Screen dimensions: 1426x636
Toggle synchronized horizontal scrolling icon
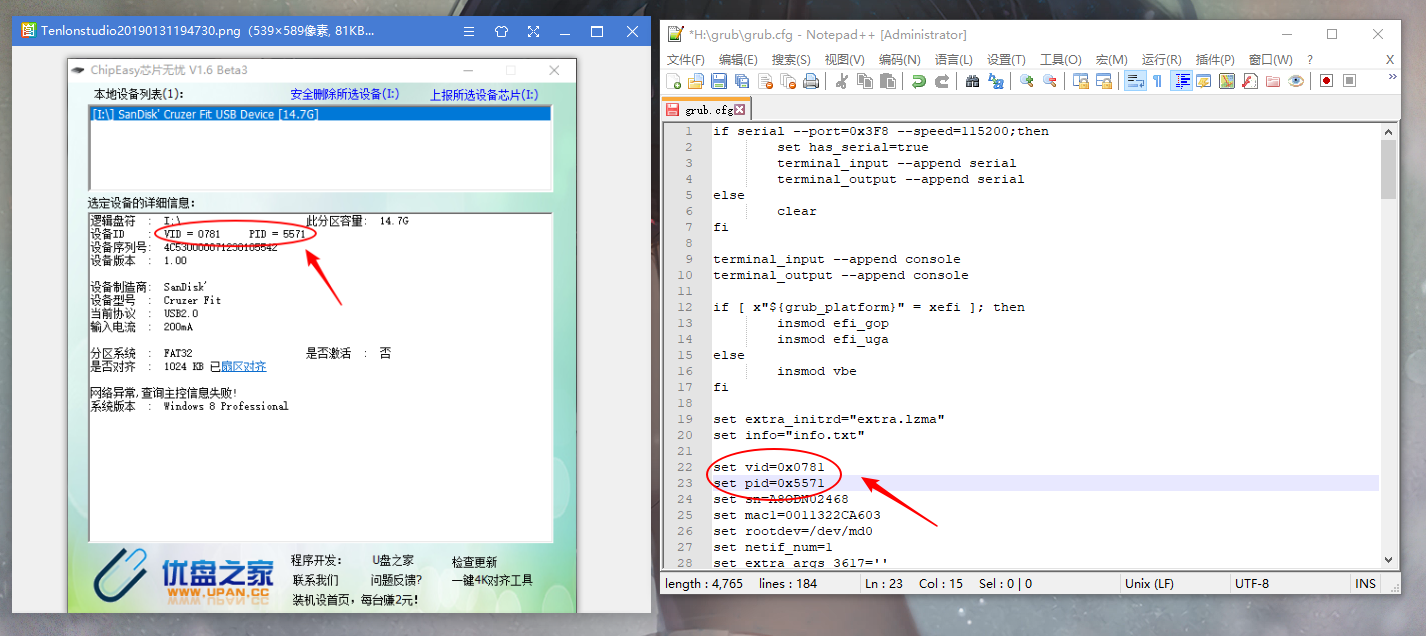[1103, 81]
